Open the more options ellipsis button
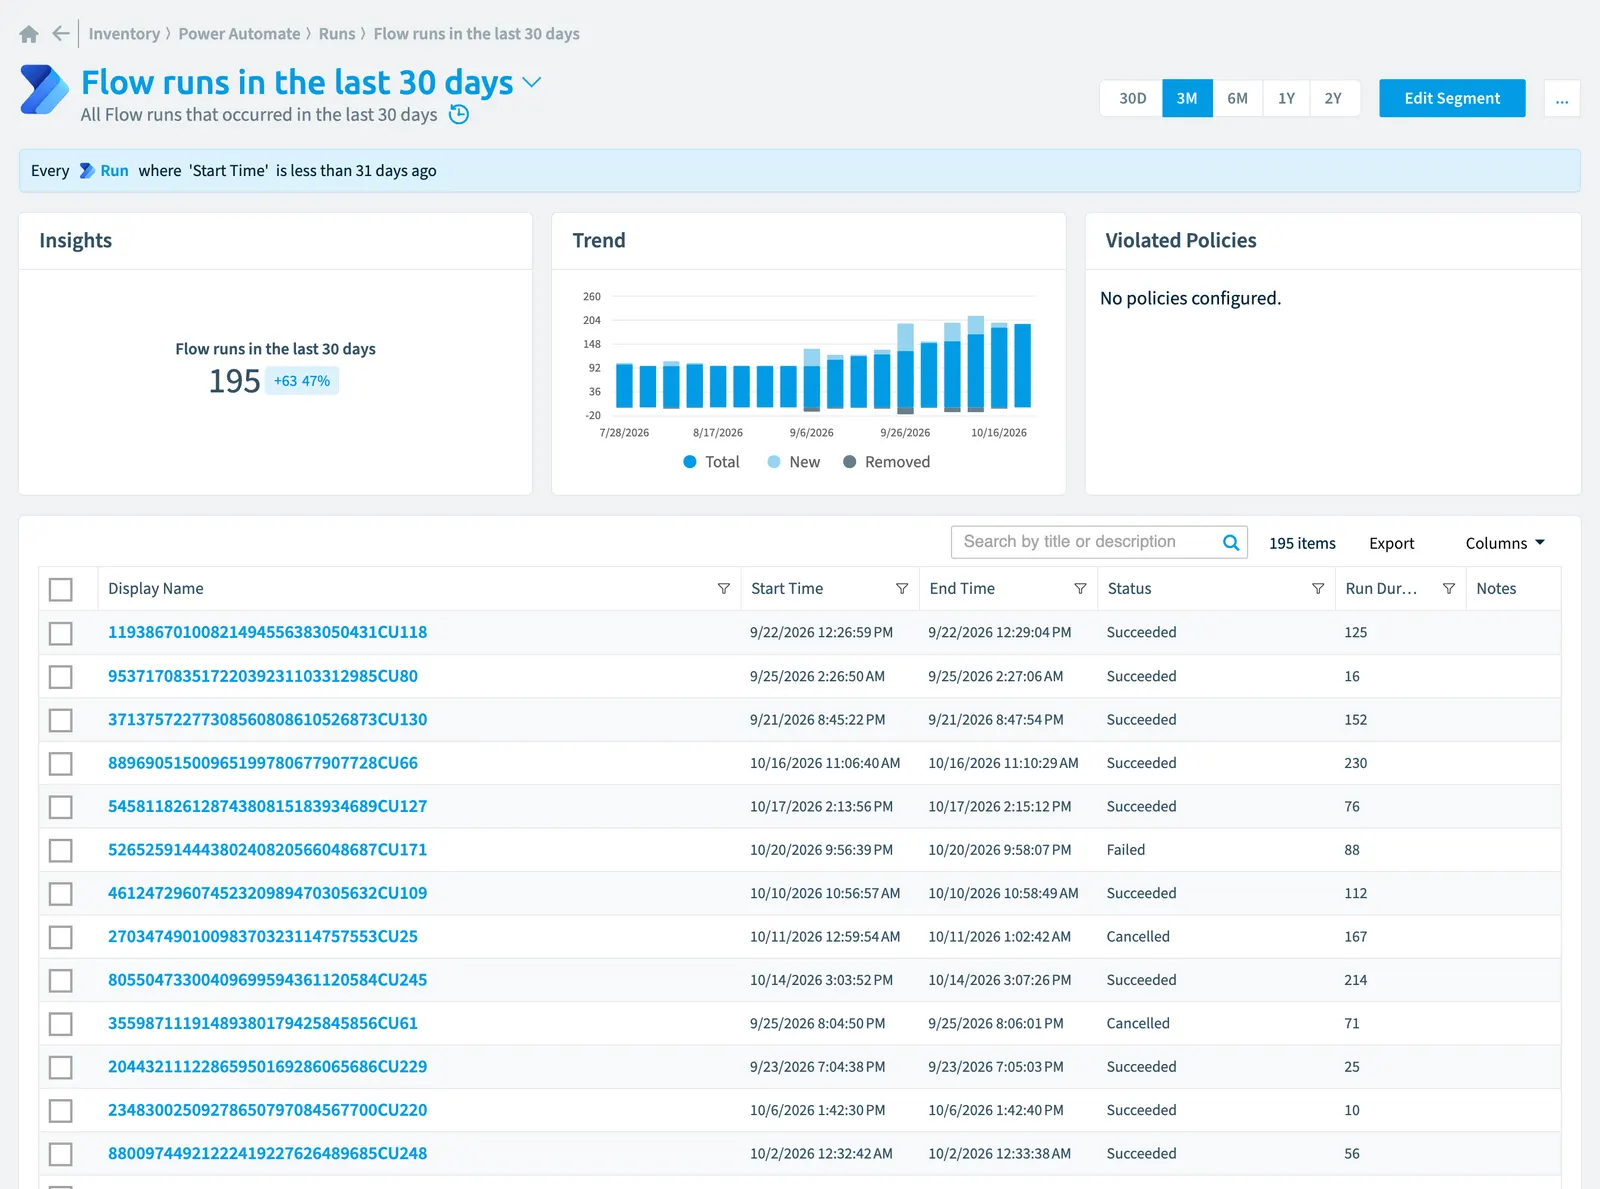 pyautogui.click(x=1562, y=98)
